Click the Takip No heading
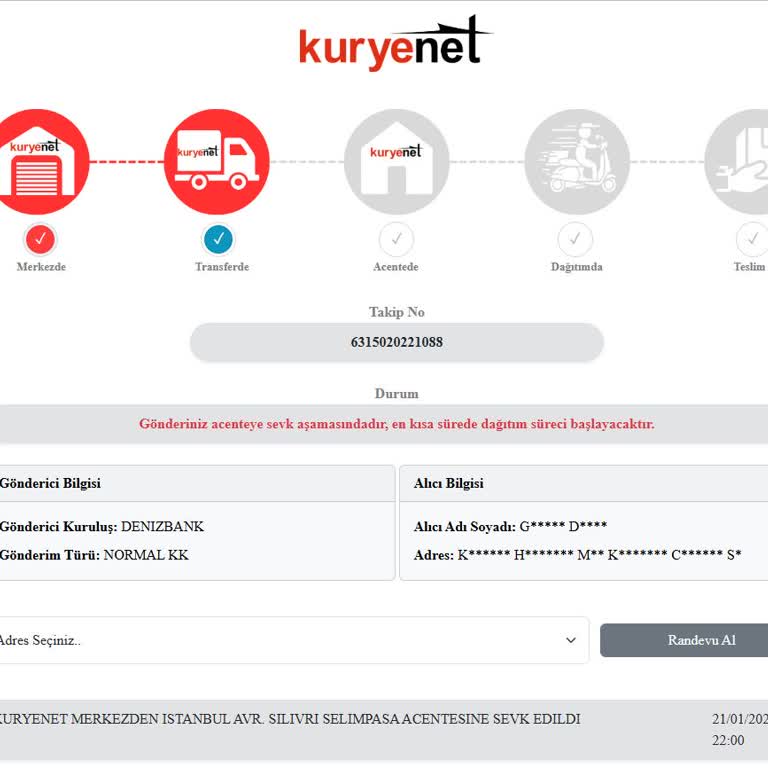 [397, 312]
